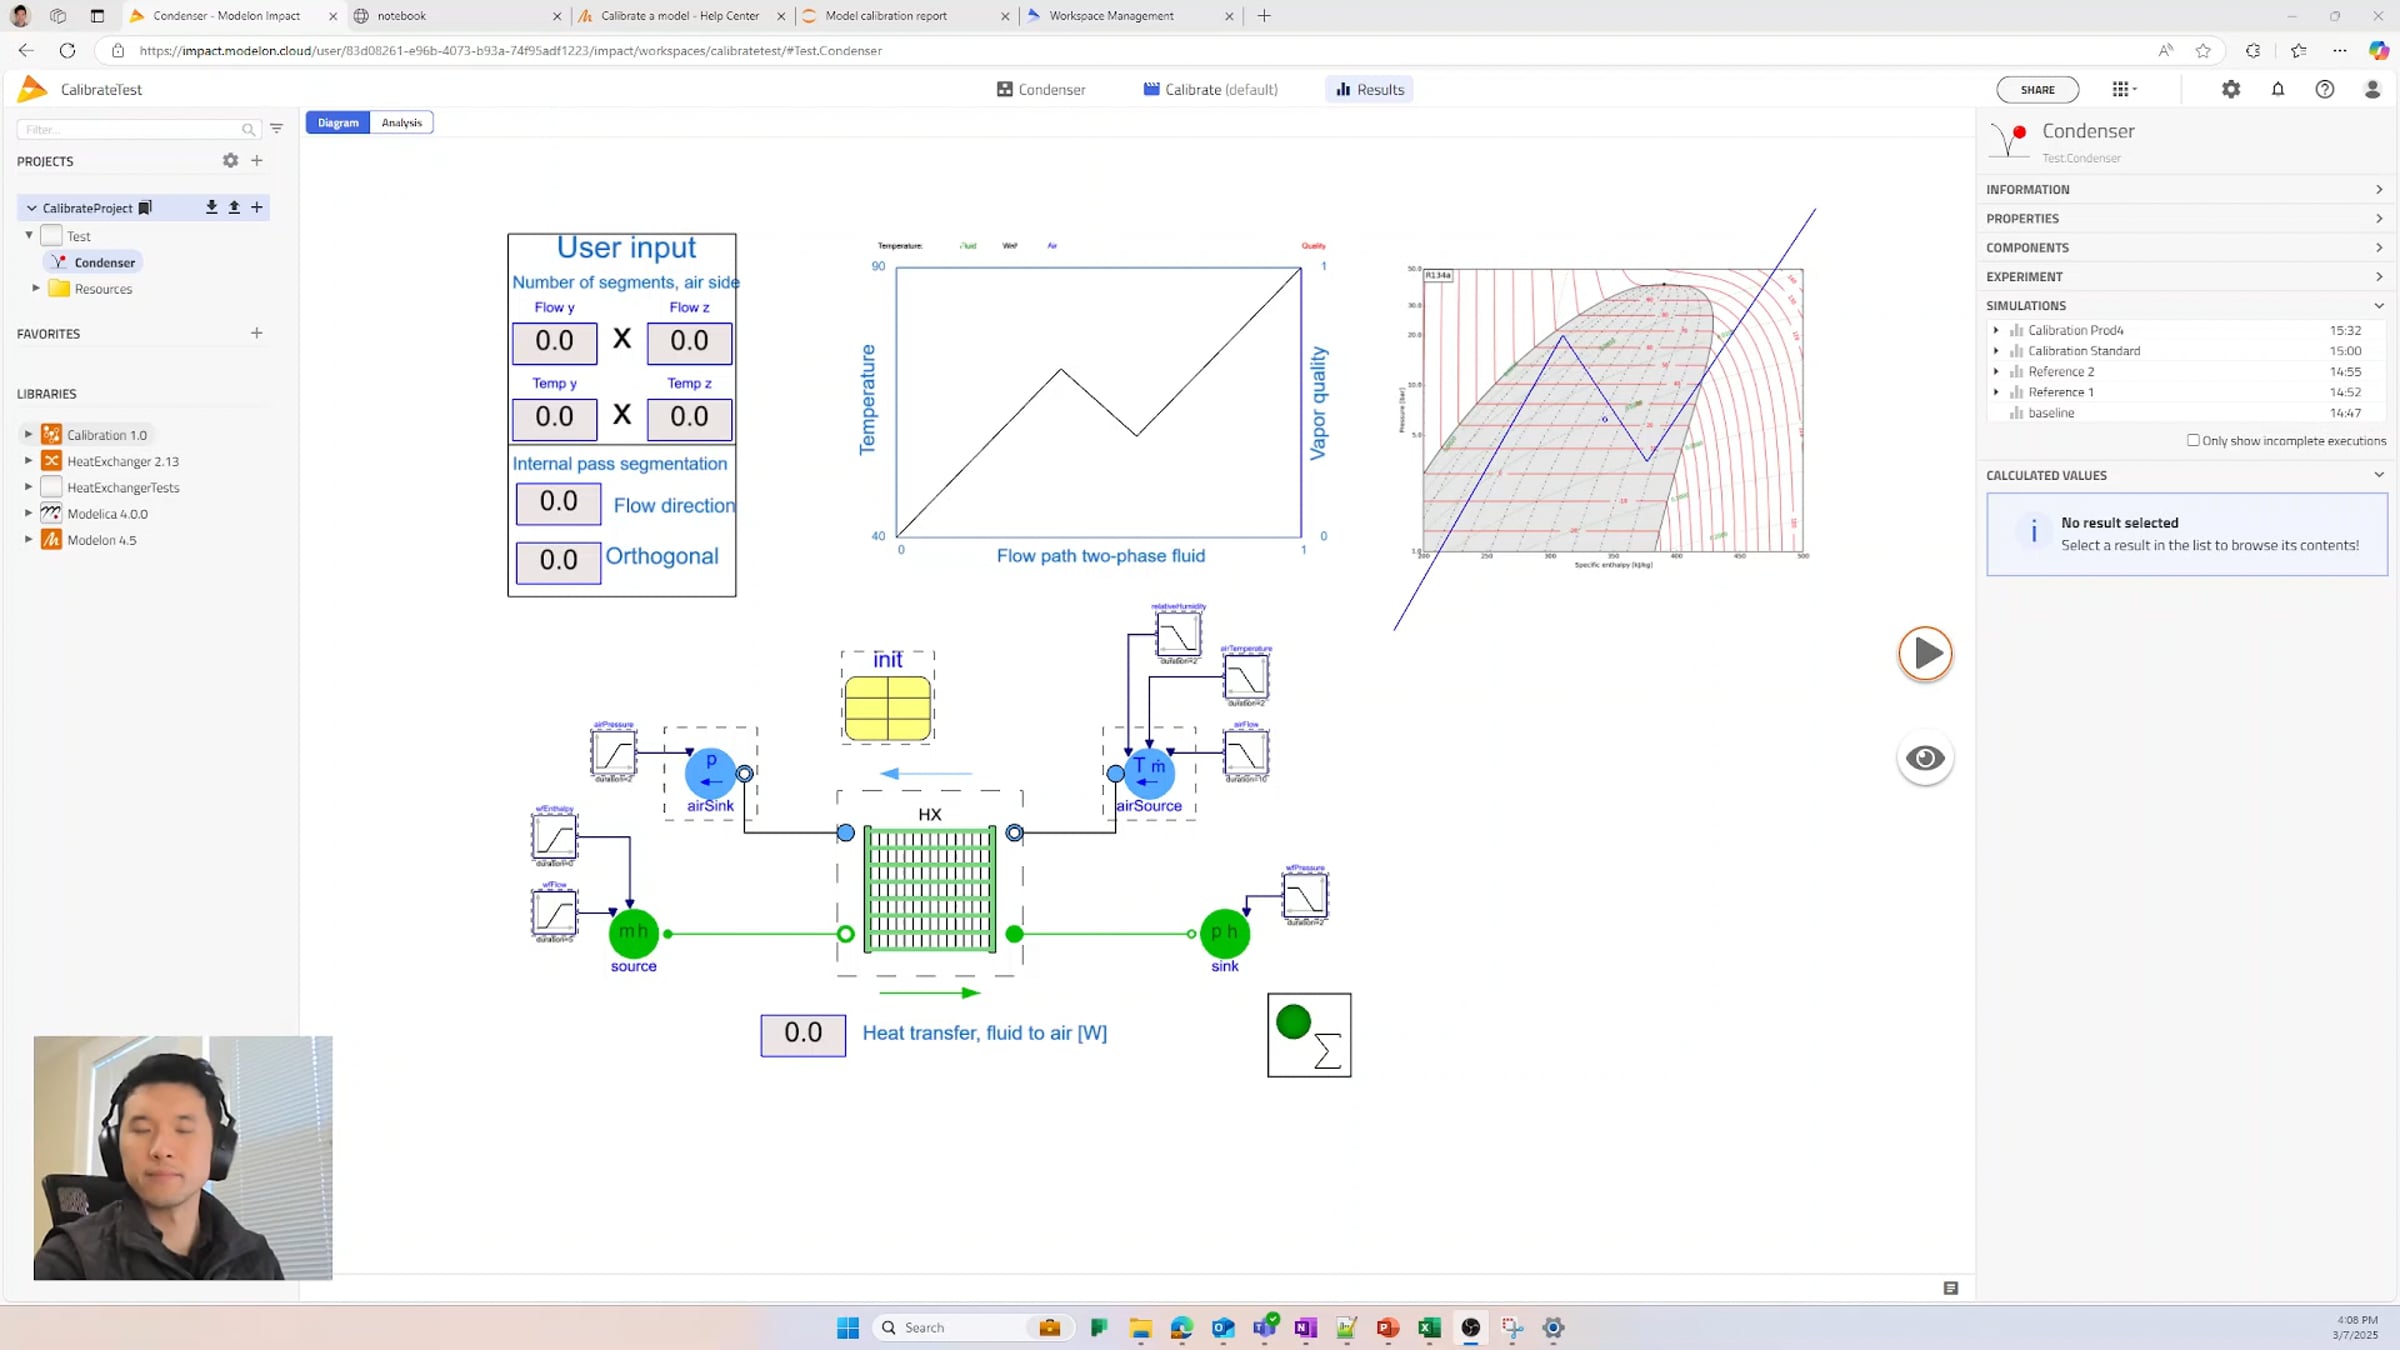The height and width of the screenshot is (1350, 2400).
Task: Click the Filter search field
Action: click(138, 129)
